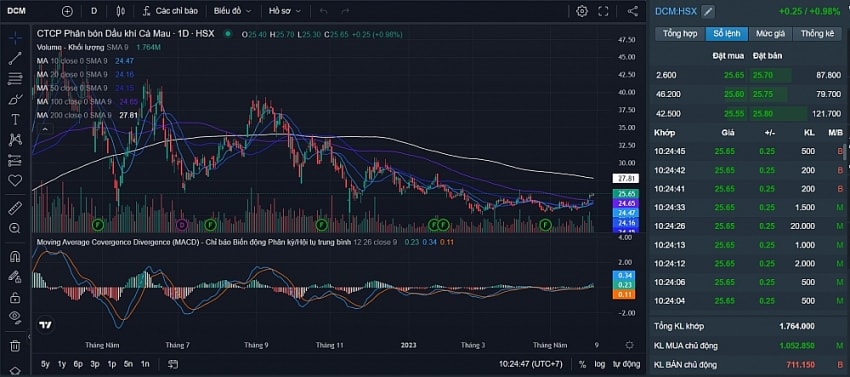This screenshot has height=377, width=850.
Task: Open chart settings gear icon
Action: [582, 11]
